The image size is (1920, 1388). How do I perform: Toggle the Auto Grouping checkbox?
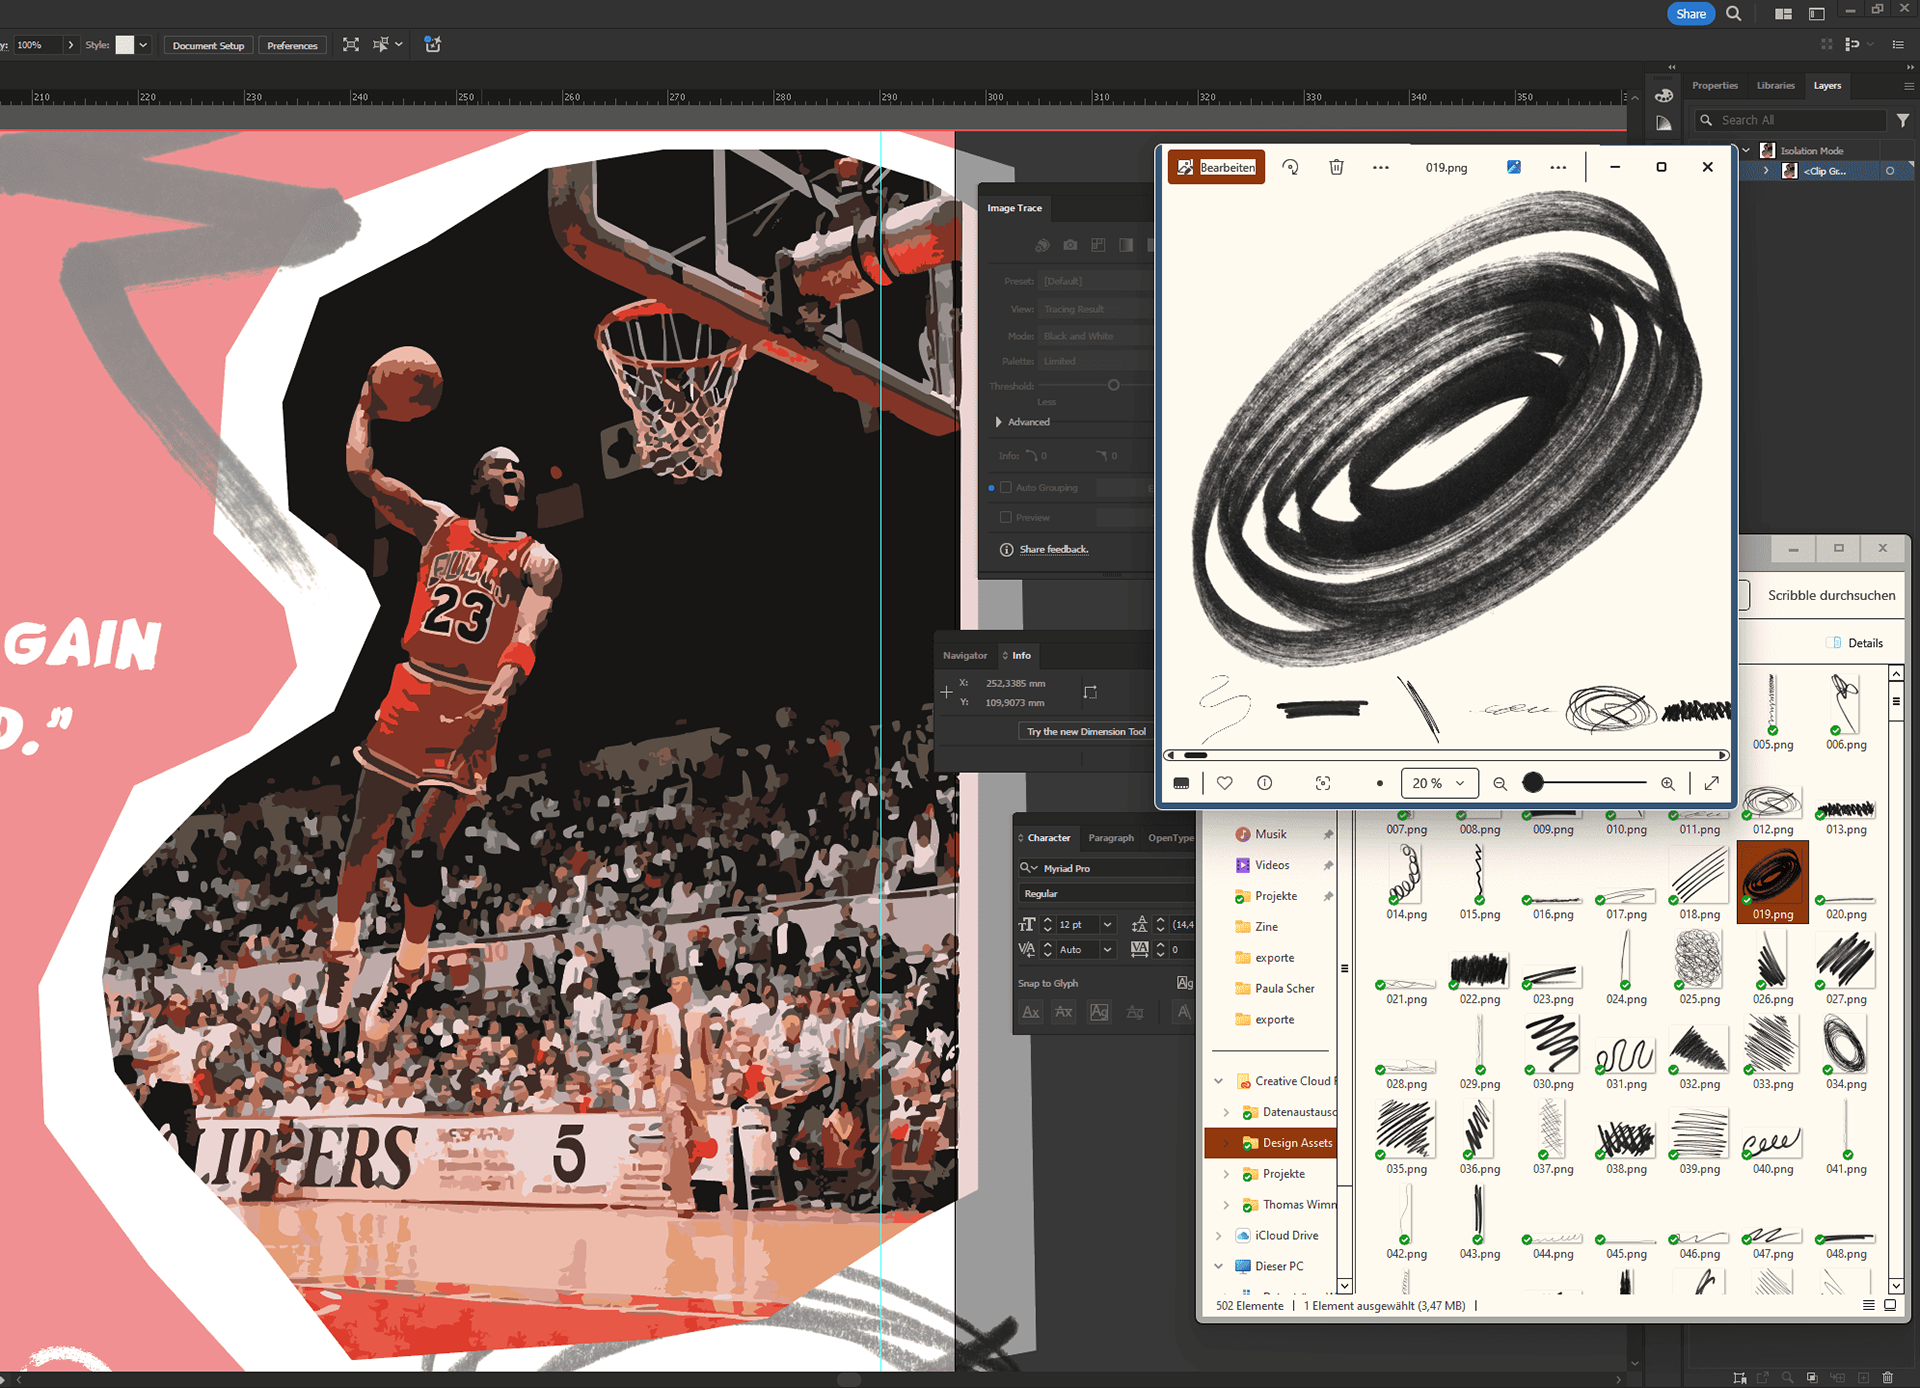click(1006, 487)
